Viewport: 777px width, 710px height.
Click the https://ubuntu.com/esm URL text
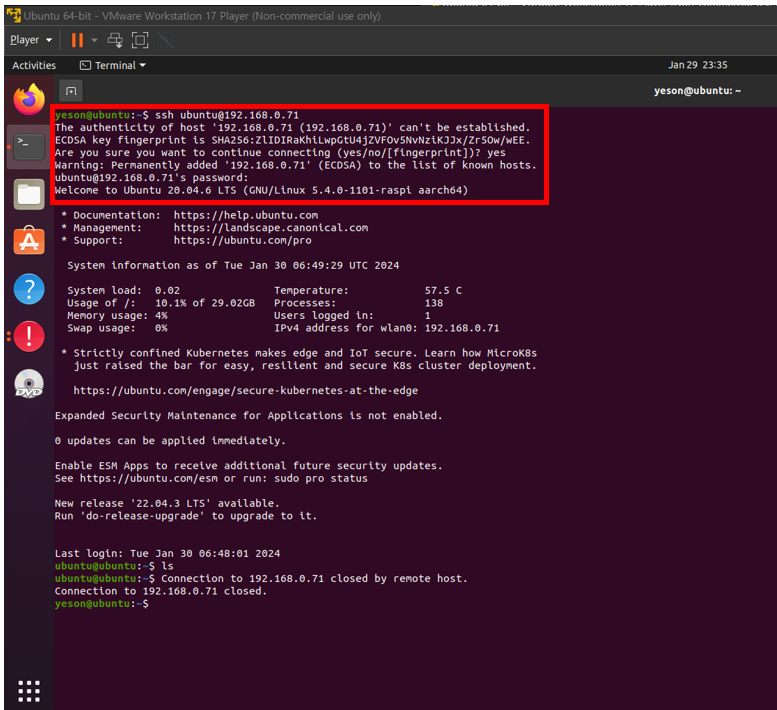click(x=149, y=479)
